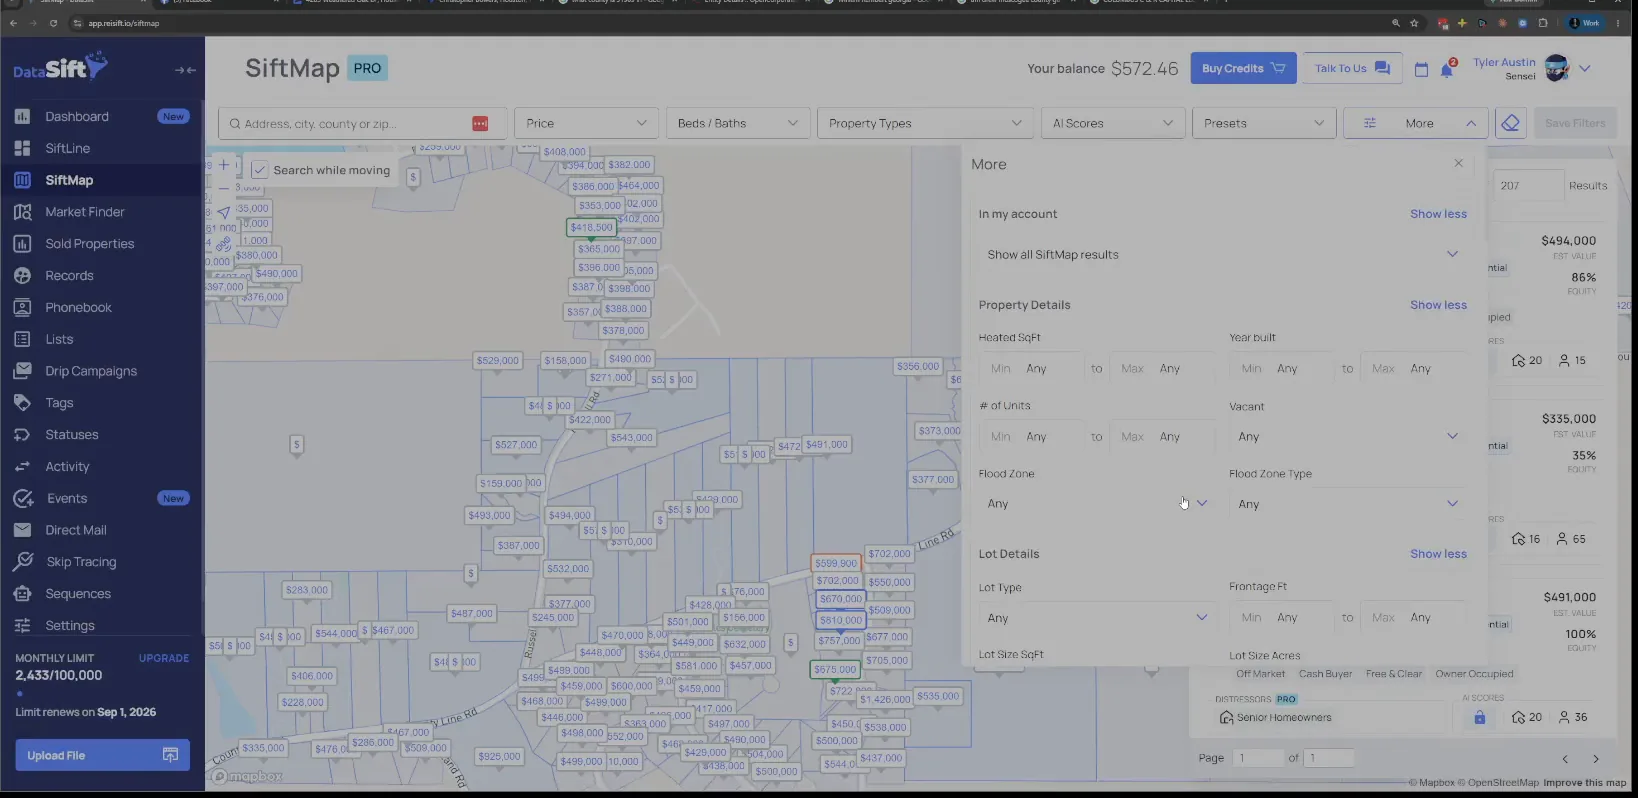Click the red icon in the search box
This screenshot has height=798, width=1638.
coord(480,123)
